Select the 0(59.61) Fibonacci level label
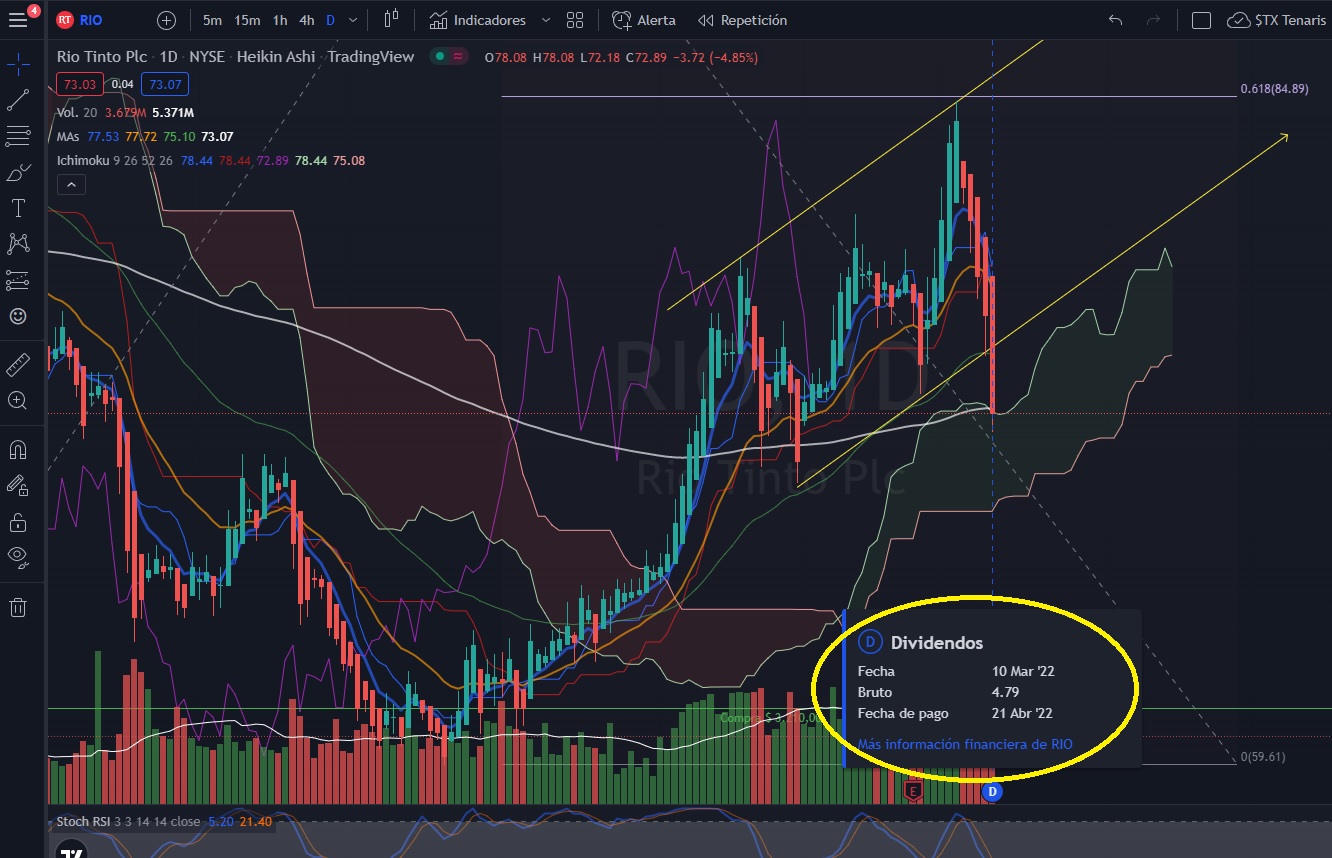 [x=1262, y=757]
